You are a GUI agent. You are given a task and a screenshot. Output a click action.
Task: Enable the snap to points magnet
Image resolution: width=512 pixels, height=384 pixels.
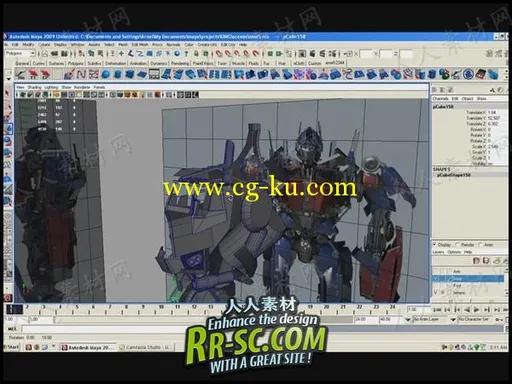pyautogui.click(x=237, y=53)
